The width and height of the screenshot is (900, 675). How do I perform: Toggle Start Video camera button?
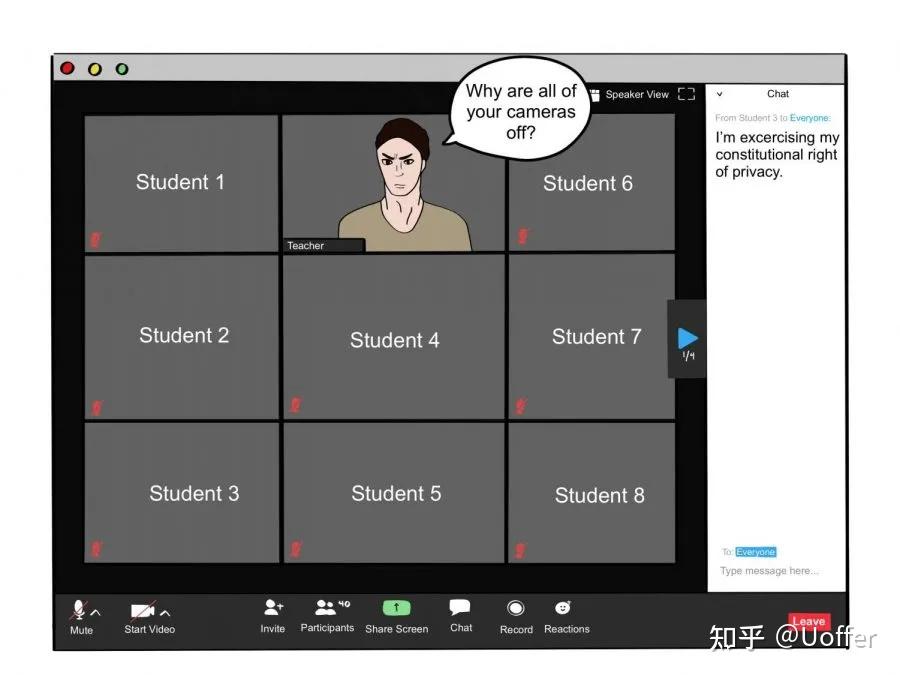pyautogui.click(x=143, y=611)
